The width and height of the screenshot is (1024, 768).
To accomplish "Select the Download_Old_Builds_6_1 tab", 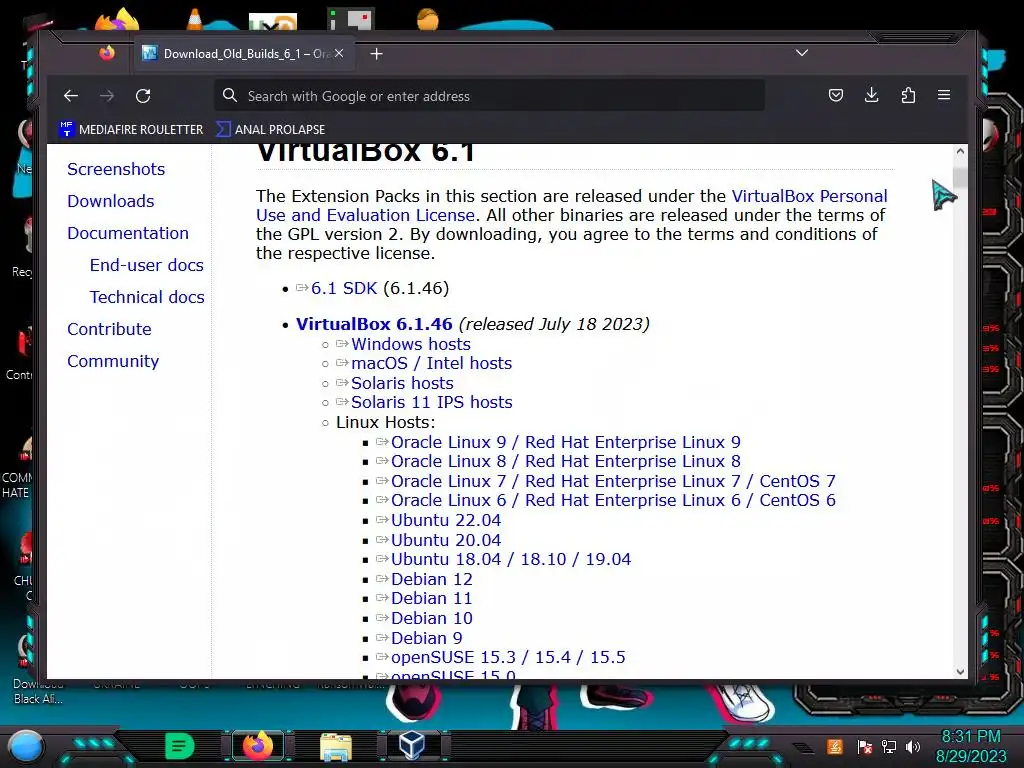I will [x=245, y=54].
